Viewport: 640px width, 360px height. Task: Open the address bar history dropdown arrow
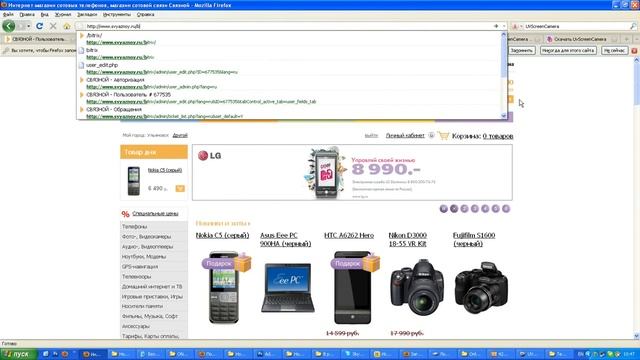(x=504, y=26)
